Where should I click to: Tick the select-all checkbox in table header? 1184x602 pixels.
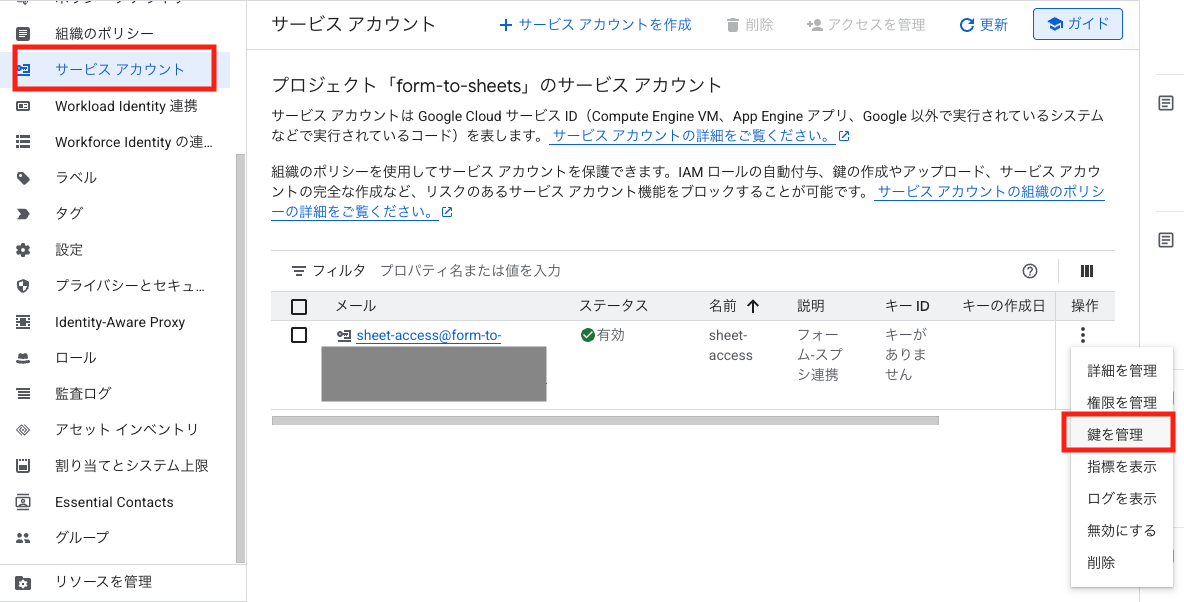click(299, 307)
